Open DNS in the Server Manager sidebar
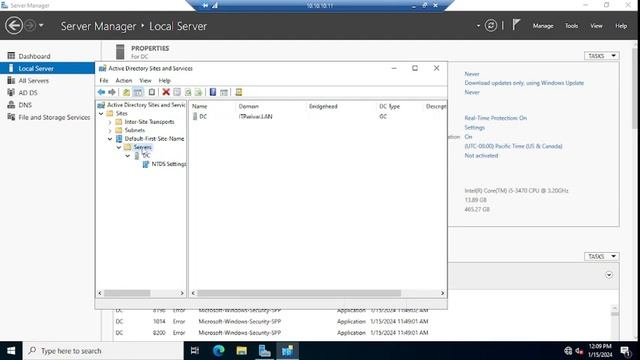The width and height of the screenshot is (640, 360). [x=25, y=105]
